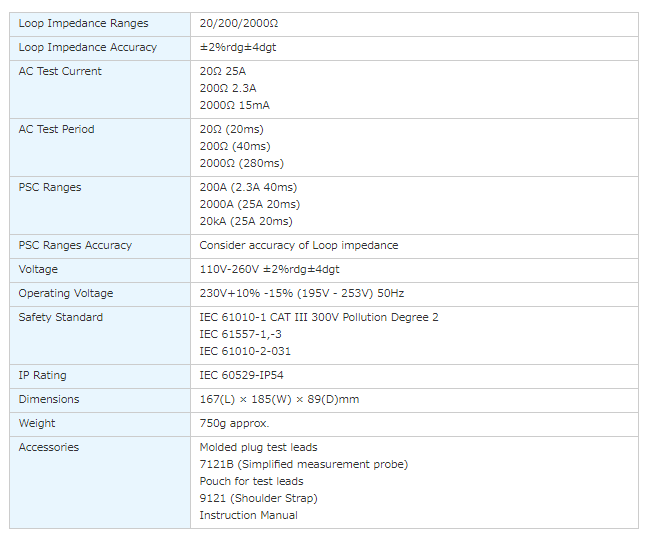Select the 9121 (Shoulder Strap) accessory line
The width and height of the screenshot is (649, 538).
tap(258, 498)
